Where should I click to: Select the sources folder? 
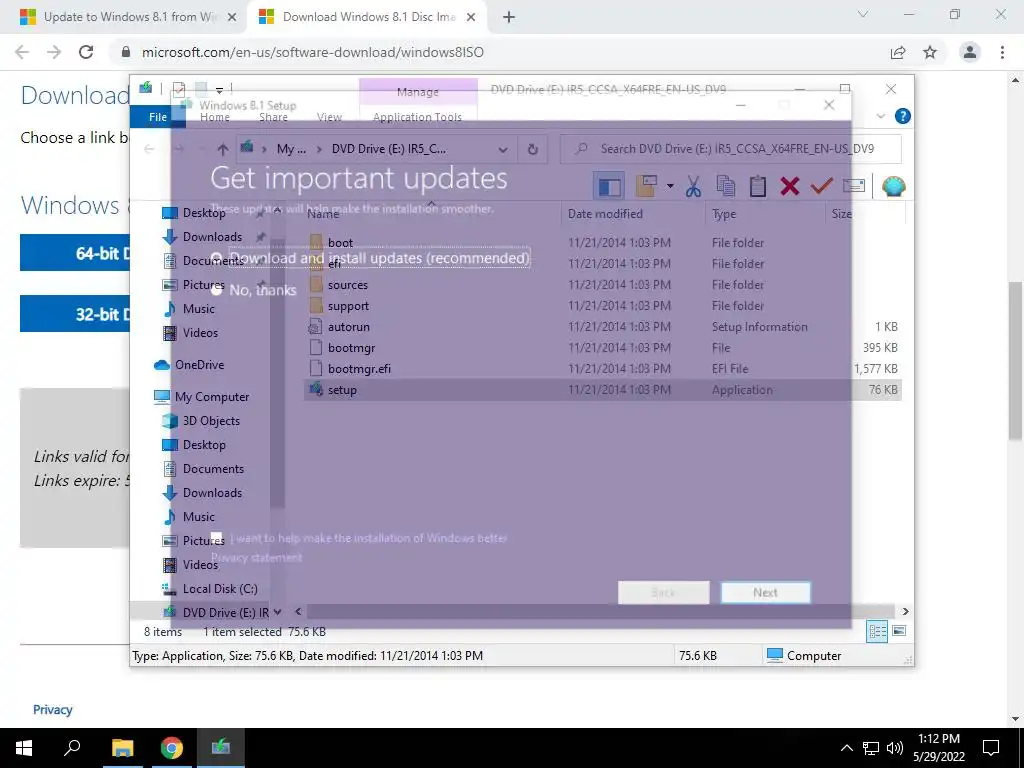click(347, 285)
